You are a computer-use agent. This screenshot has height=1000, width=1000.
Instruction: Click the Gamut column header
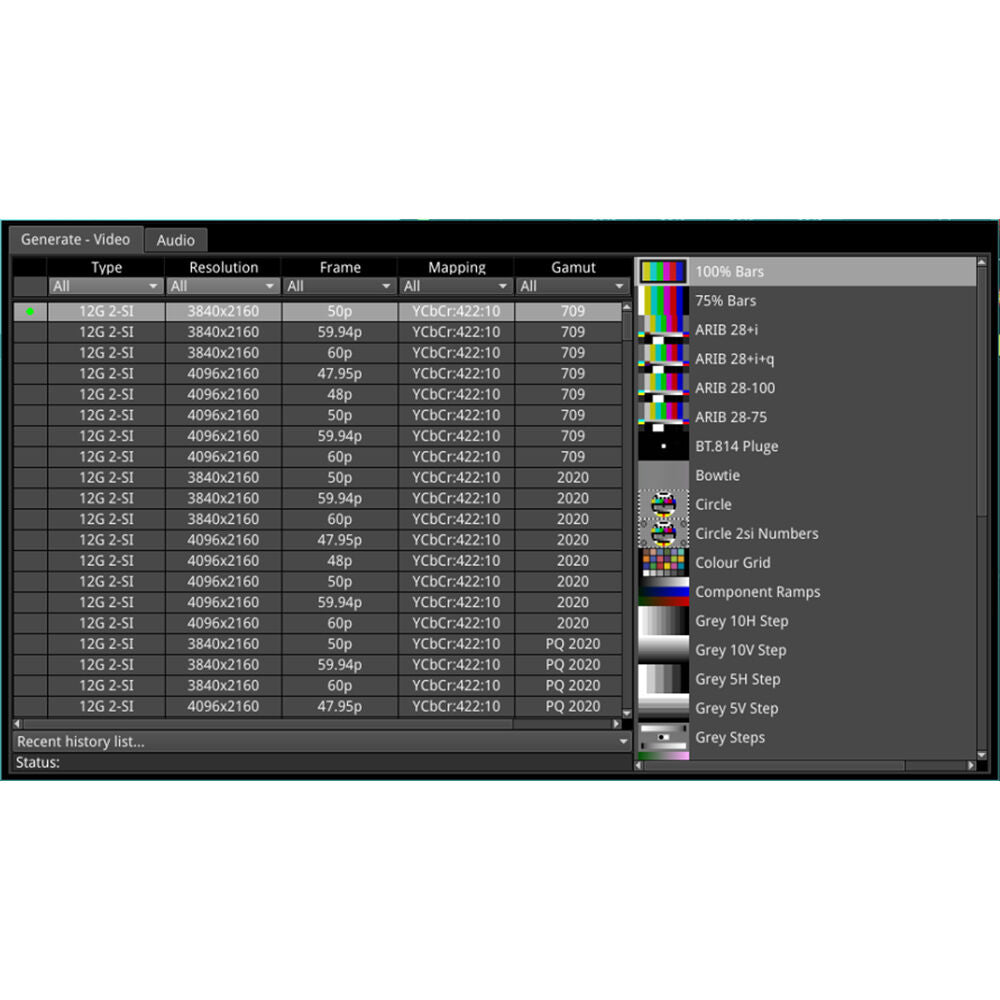(573, 267)
